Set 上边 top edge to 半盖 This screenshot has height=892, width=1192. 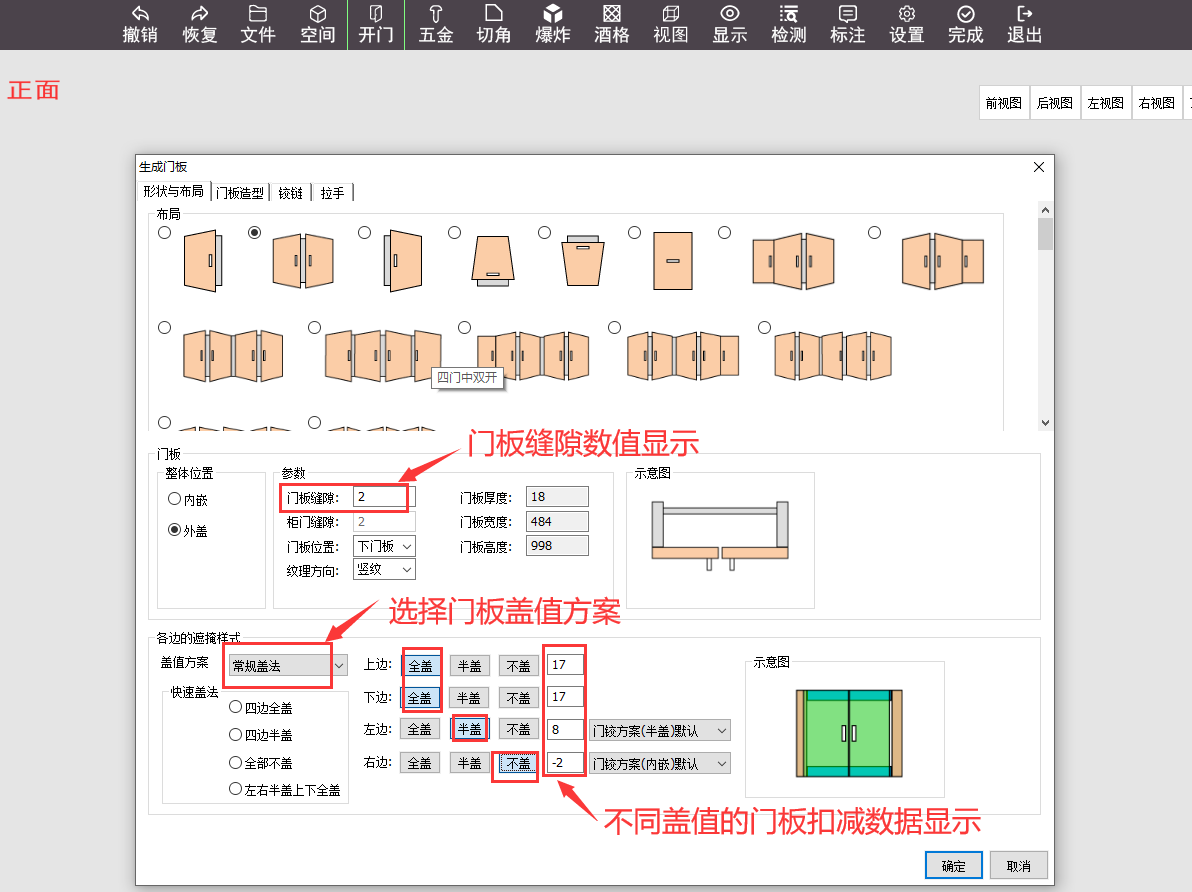click(x=470, y=665)
